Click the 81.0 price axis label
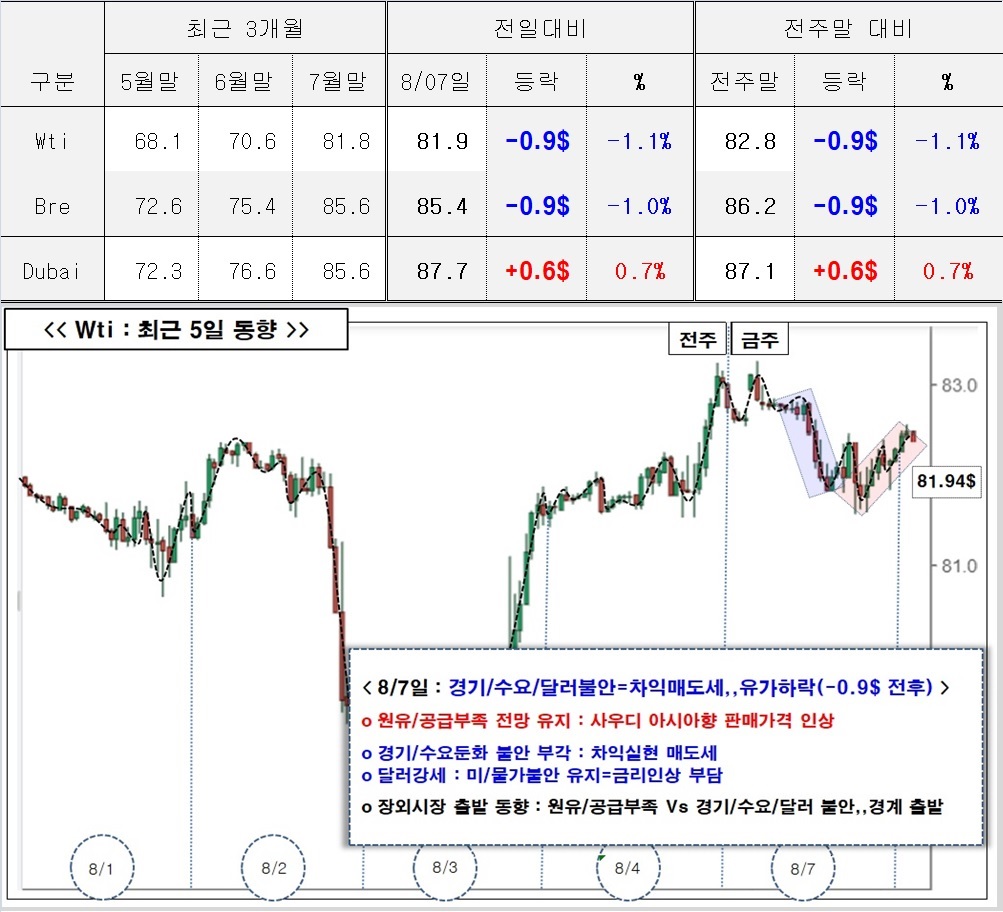Screen dimensions: 1003x912 tap(959, 565)
